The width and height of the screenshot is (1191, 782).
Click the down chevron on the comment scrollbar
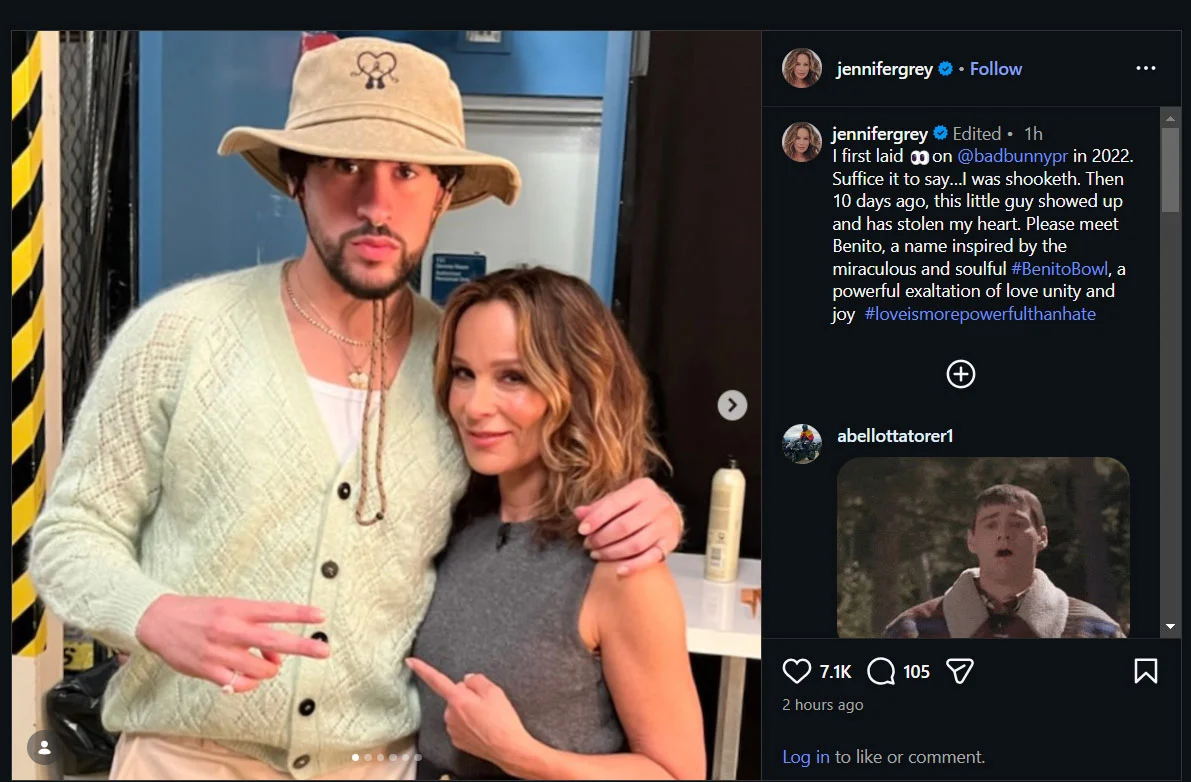tap(1168, 627)
